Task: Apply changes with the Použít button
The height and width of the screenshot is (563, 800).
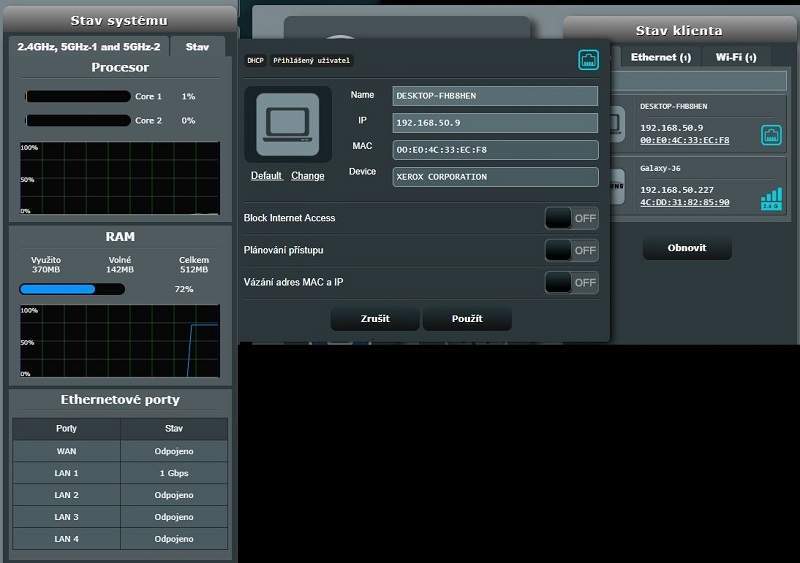Action: 467,319
